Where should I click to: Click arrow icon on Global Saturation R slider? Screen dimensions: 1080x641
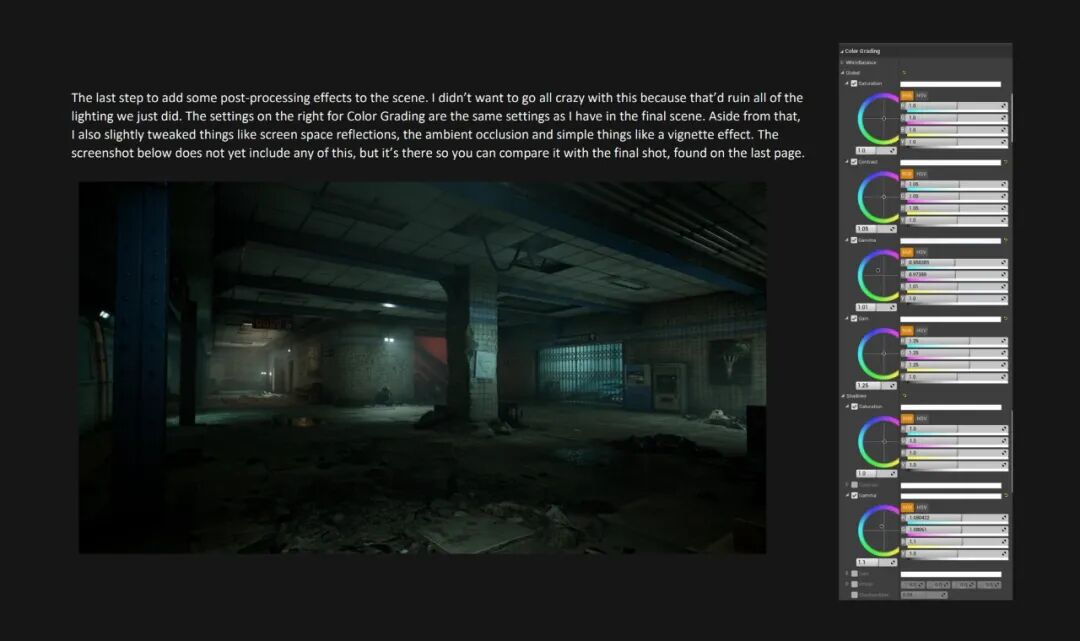click(x=1004, y=106)
